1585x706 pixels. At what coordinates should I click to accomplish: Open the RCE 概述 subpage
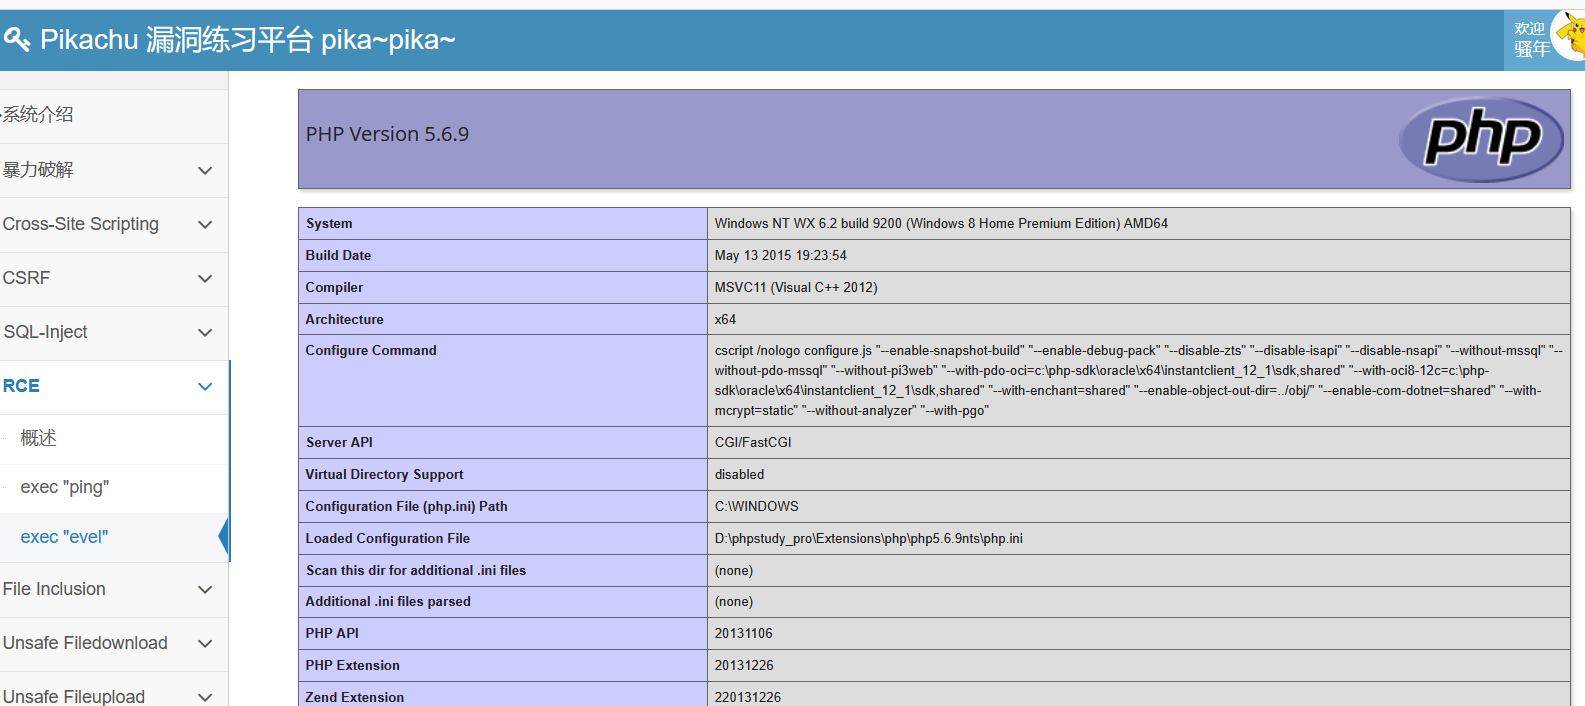click(x=114, y=439)
